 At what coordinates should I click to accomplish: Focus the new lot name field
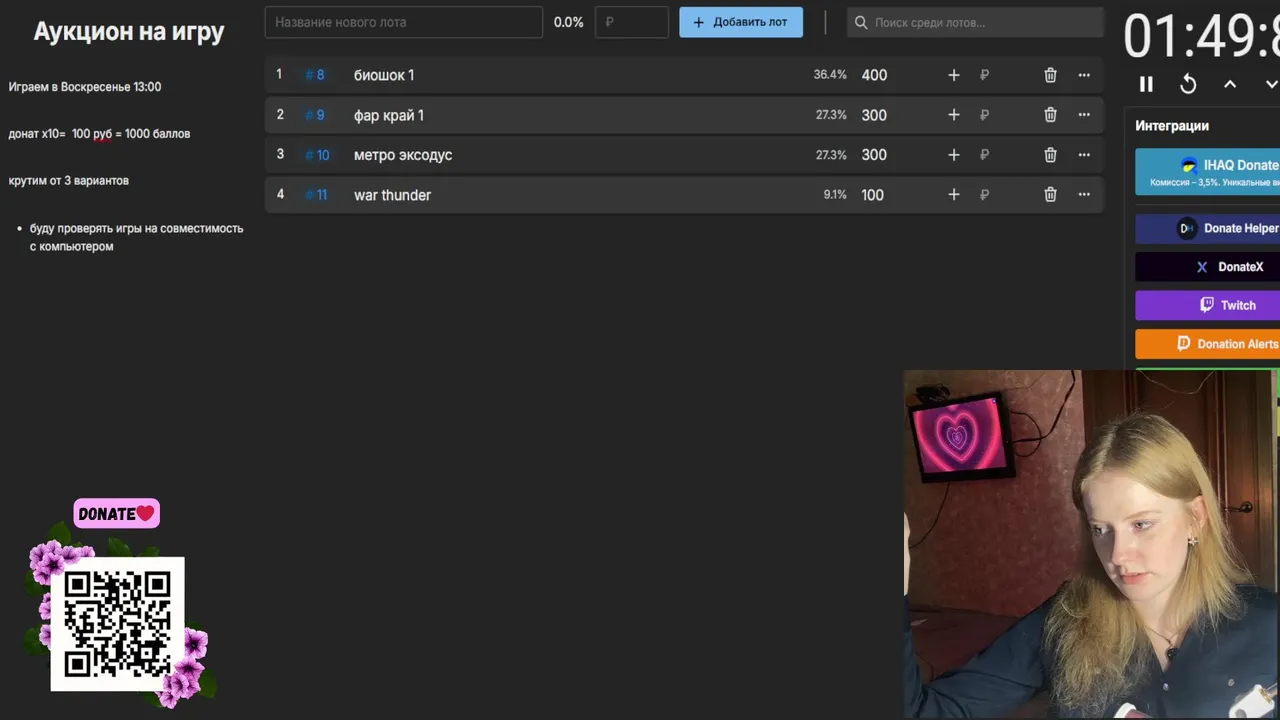tap(404, 22)
